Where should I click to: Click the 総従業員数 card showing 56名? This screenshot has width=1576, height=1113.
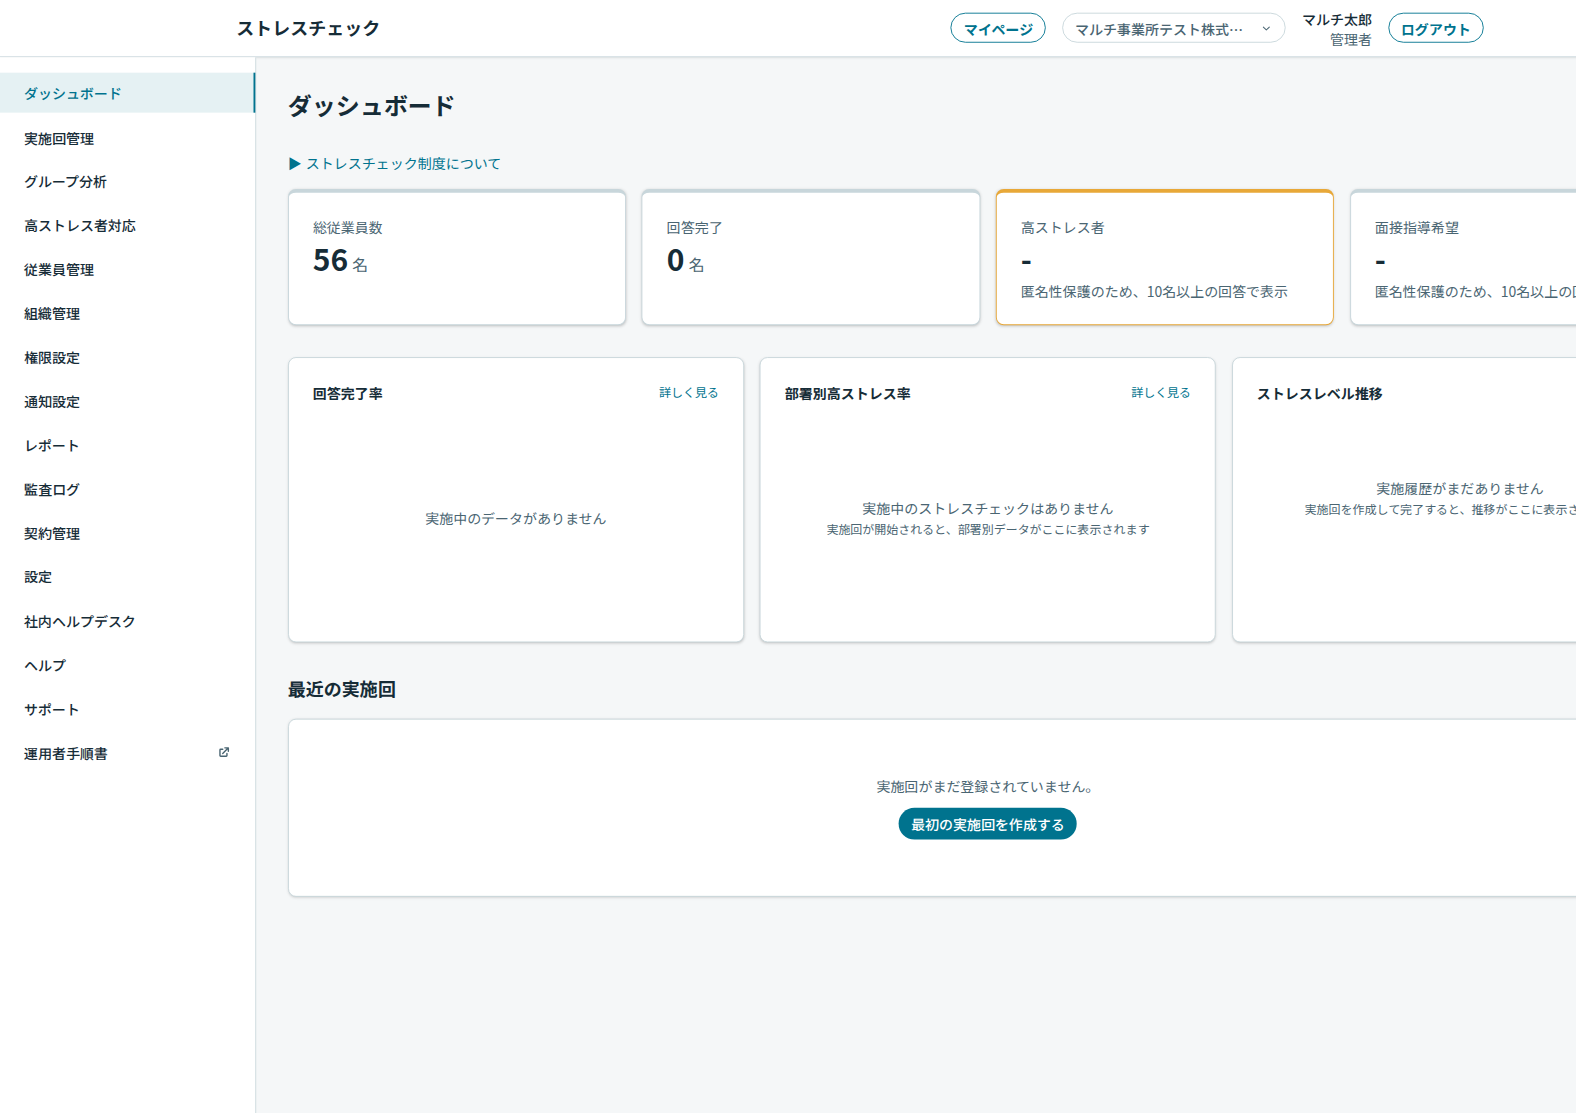click(x=457, y=257)
